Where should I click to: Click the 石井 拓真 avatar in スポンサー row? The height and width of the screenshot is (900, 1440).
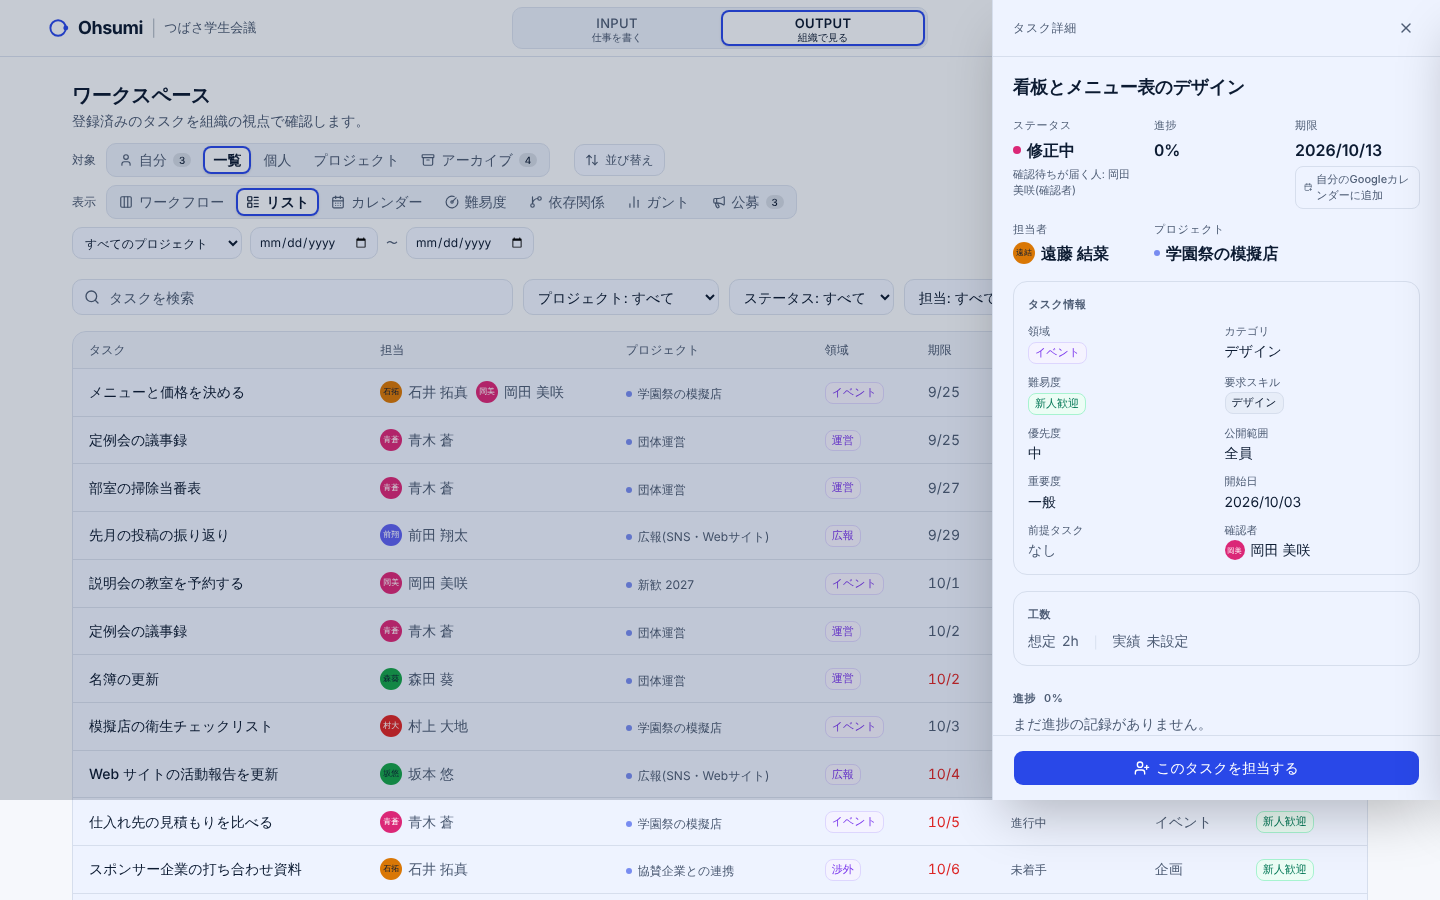391,869
